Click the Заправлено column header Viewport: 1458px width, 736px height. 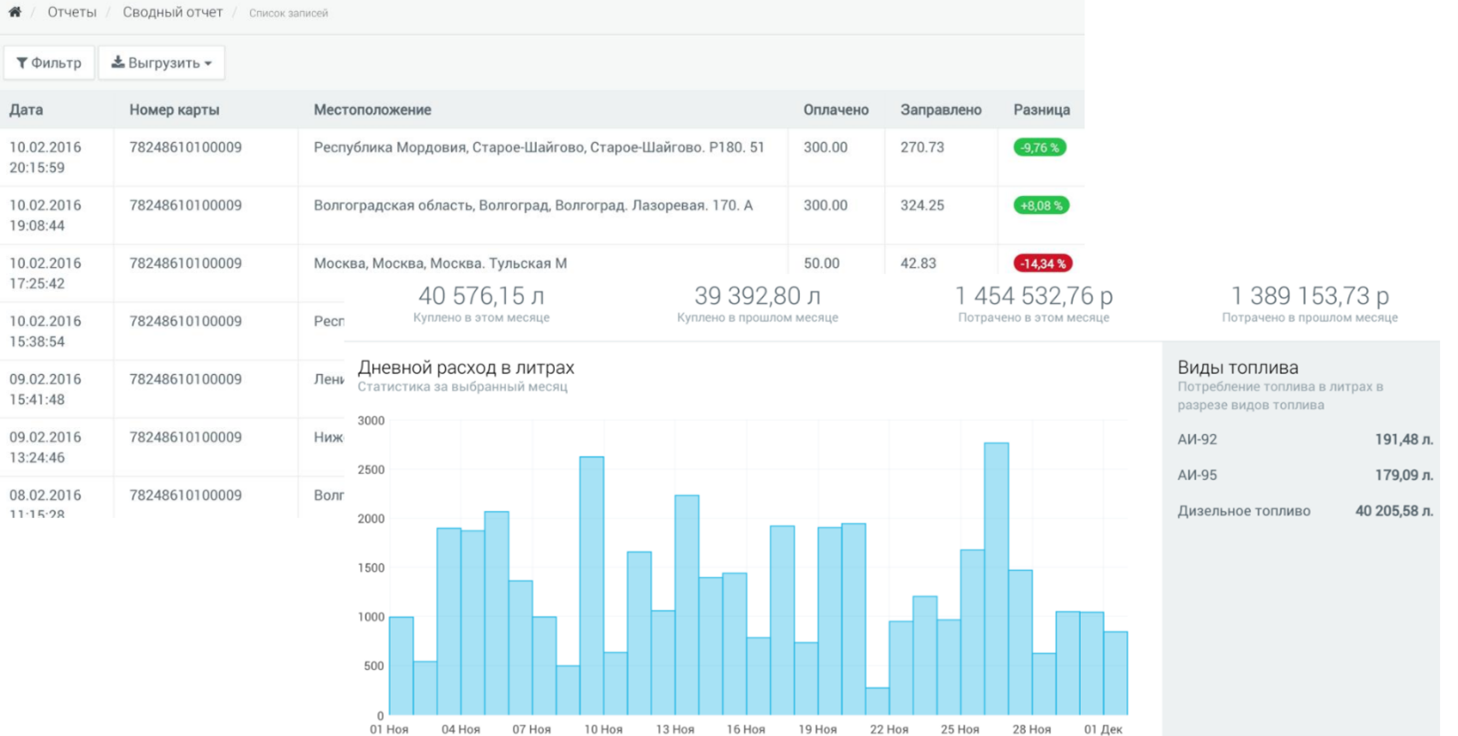(941, 110)
